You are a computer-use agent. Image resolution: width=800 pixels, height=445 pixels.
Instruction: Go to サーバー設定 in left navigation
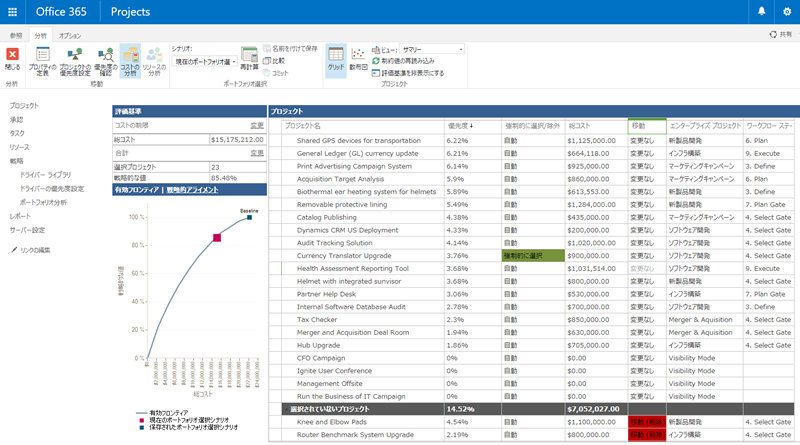(27, 230)
